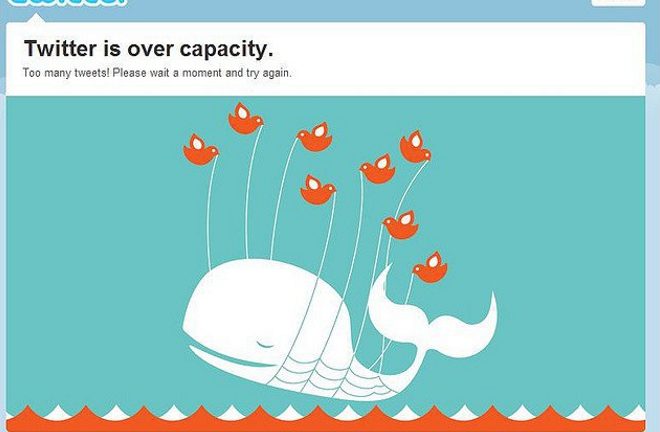Click the central orange bird below the others

[x=318, y=190]
